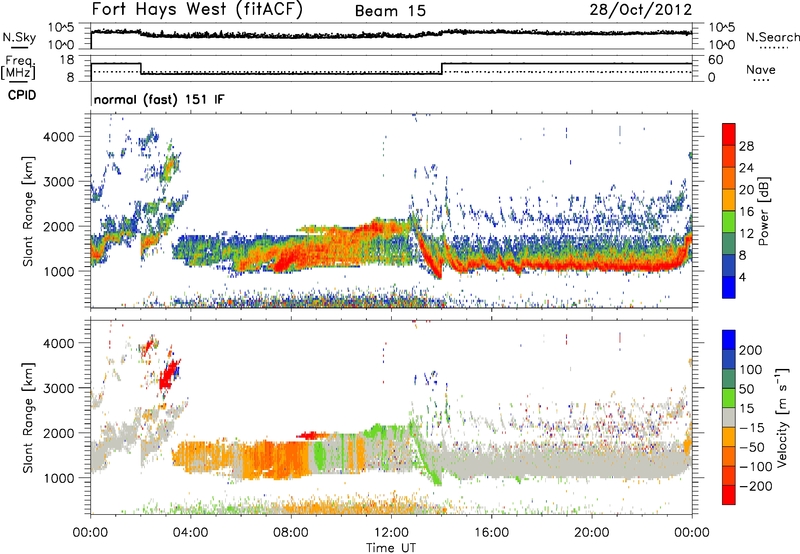Click the "100" velocity colorbar label

(751, 370)
